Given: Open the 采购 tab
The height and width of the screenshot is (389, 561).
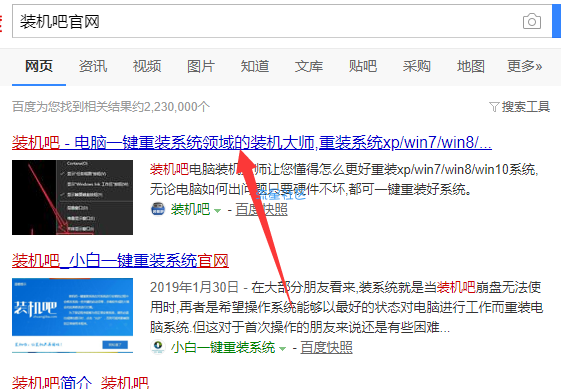Looking at the screenshot, I should coord(416,66).
